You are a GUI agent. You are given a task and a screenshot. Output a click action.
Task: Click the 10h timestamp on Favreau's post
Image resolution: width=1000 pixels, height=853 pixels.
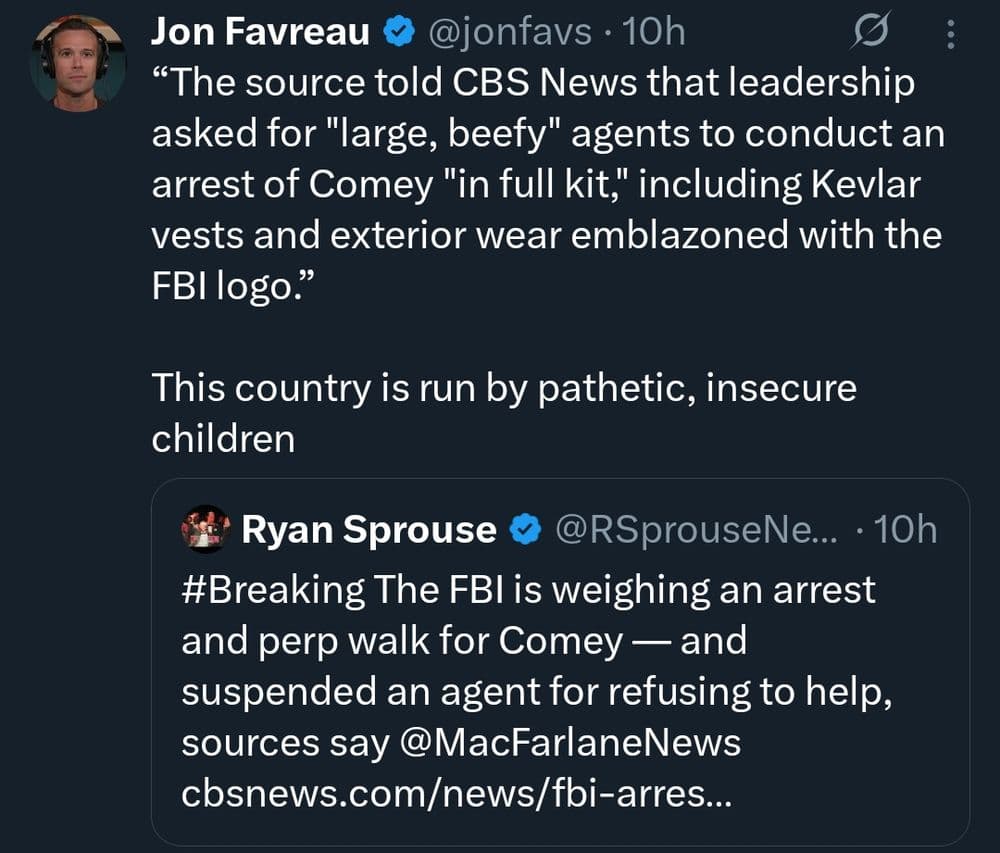654,33
